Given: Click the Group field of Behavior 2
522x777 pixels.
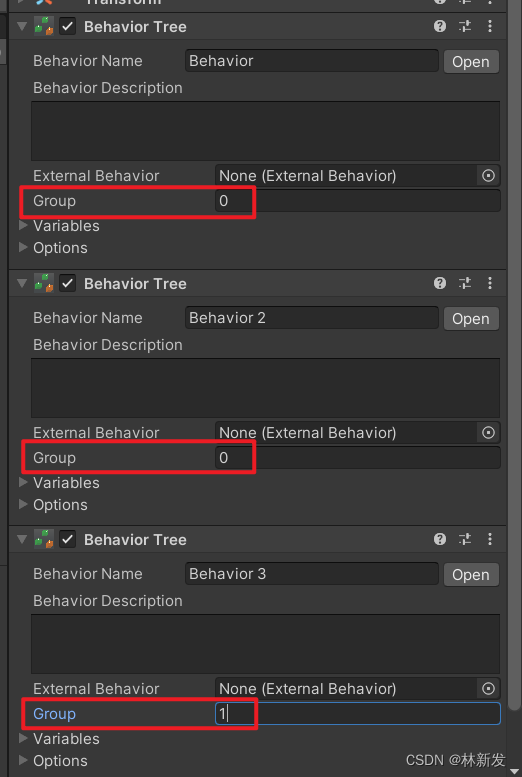Looking at the screenshot, I should point(357,458).
